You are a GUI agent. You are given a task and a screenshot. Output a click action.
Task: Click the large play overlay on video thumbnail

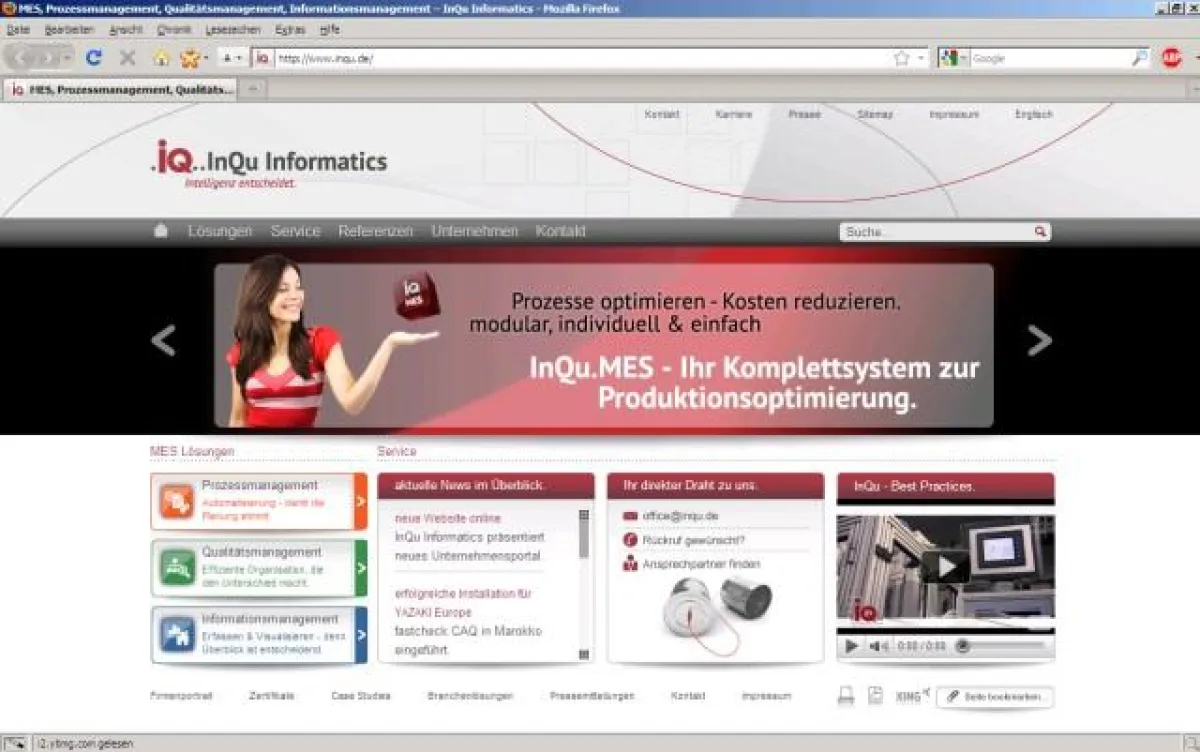[945, 566]
